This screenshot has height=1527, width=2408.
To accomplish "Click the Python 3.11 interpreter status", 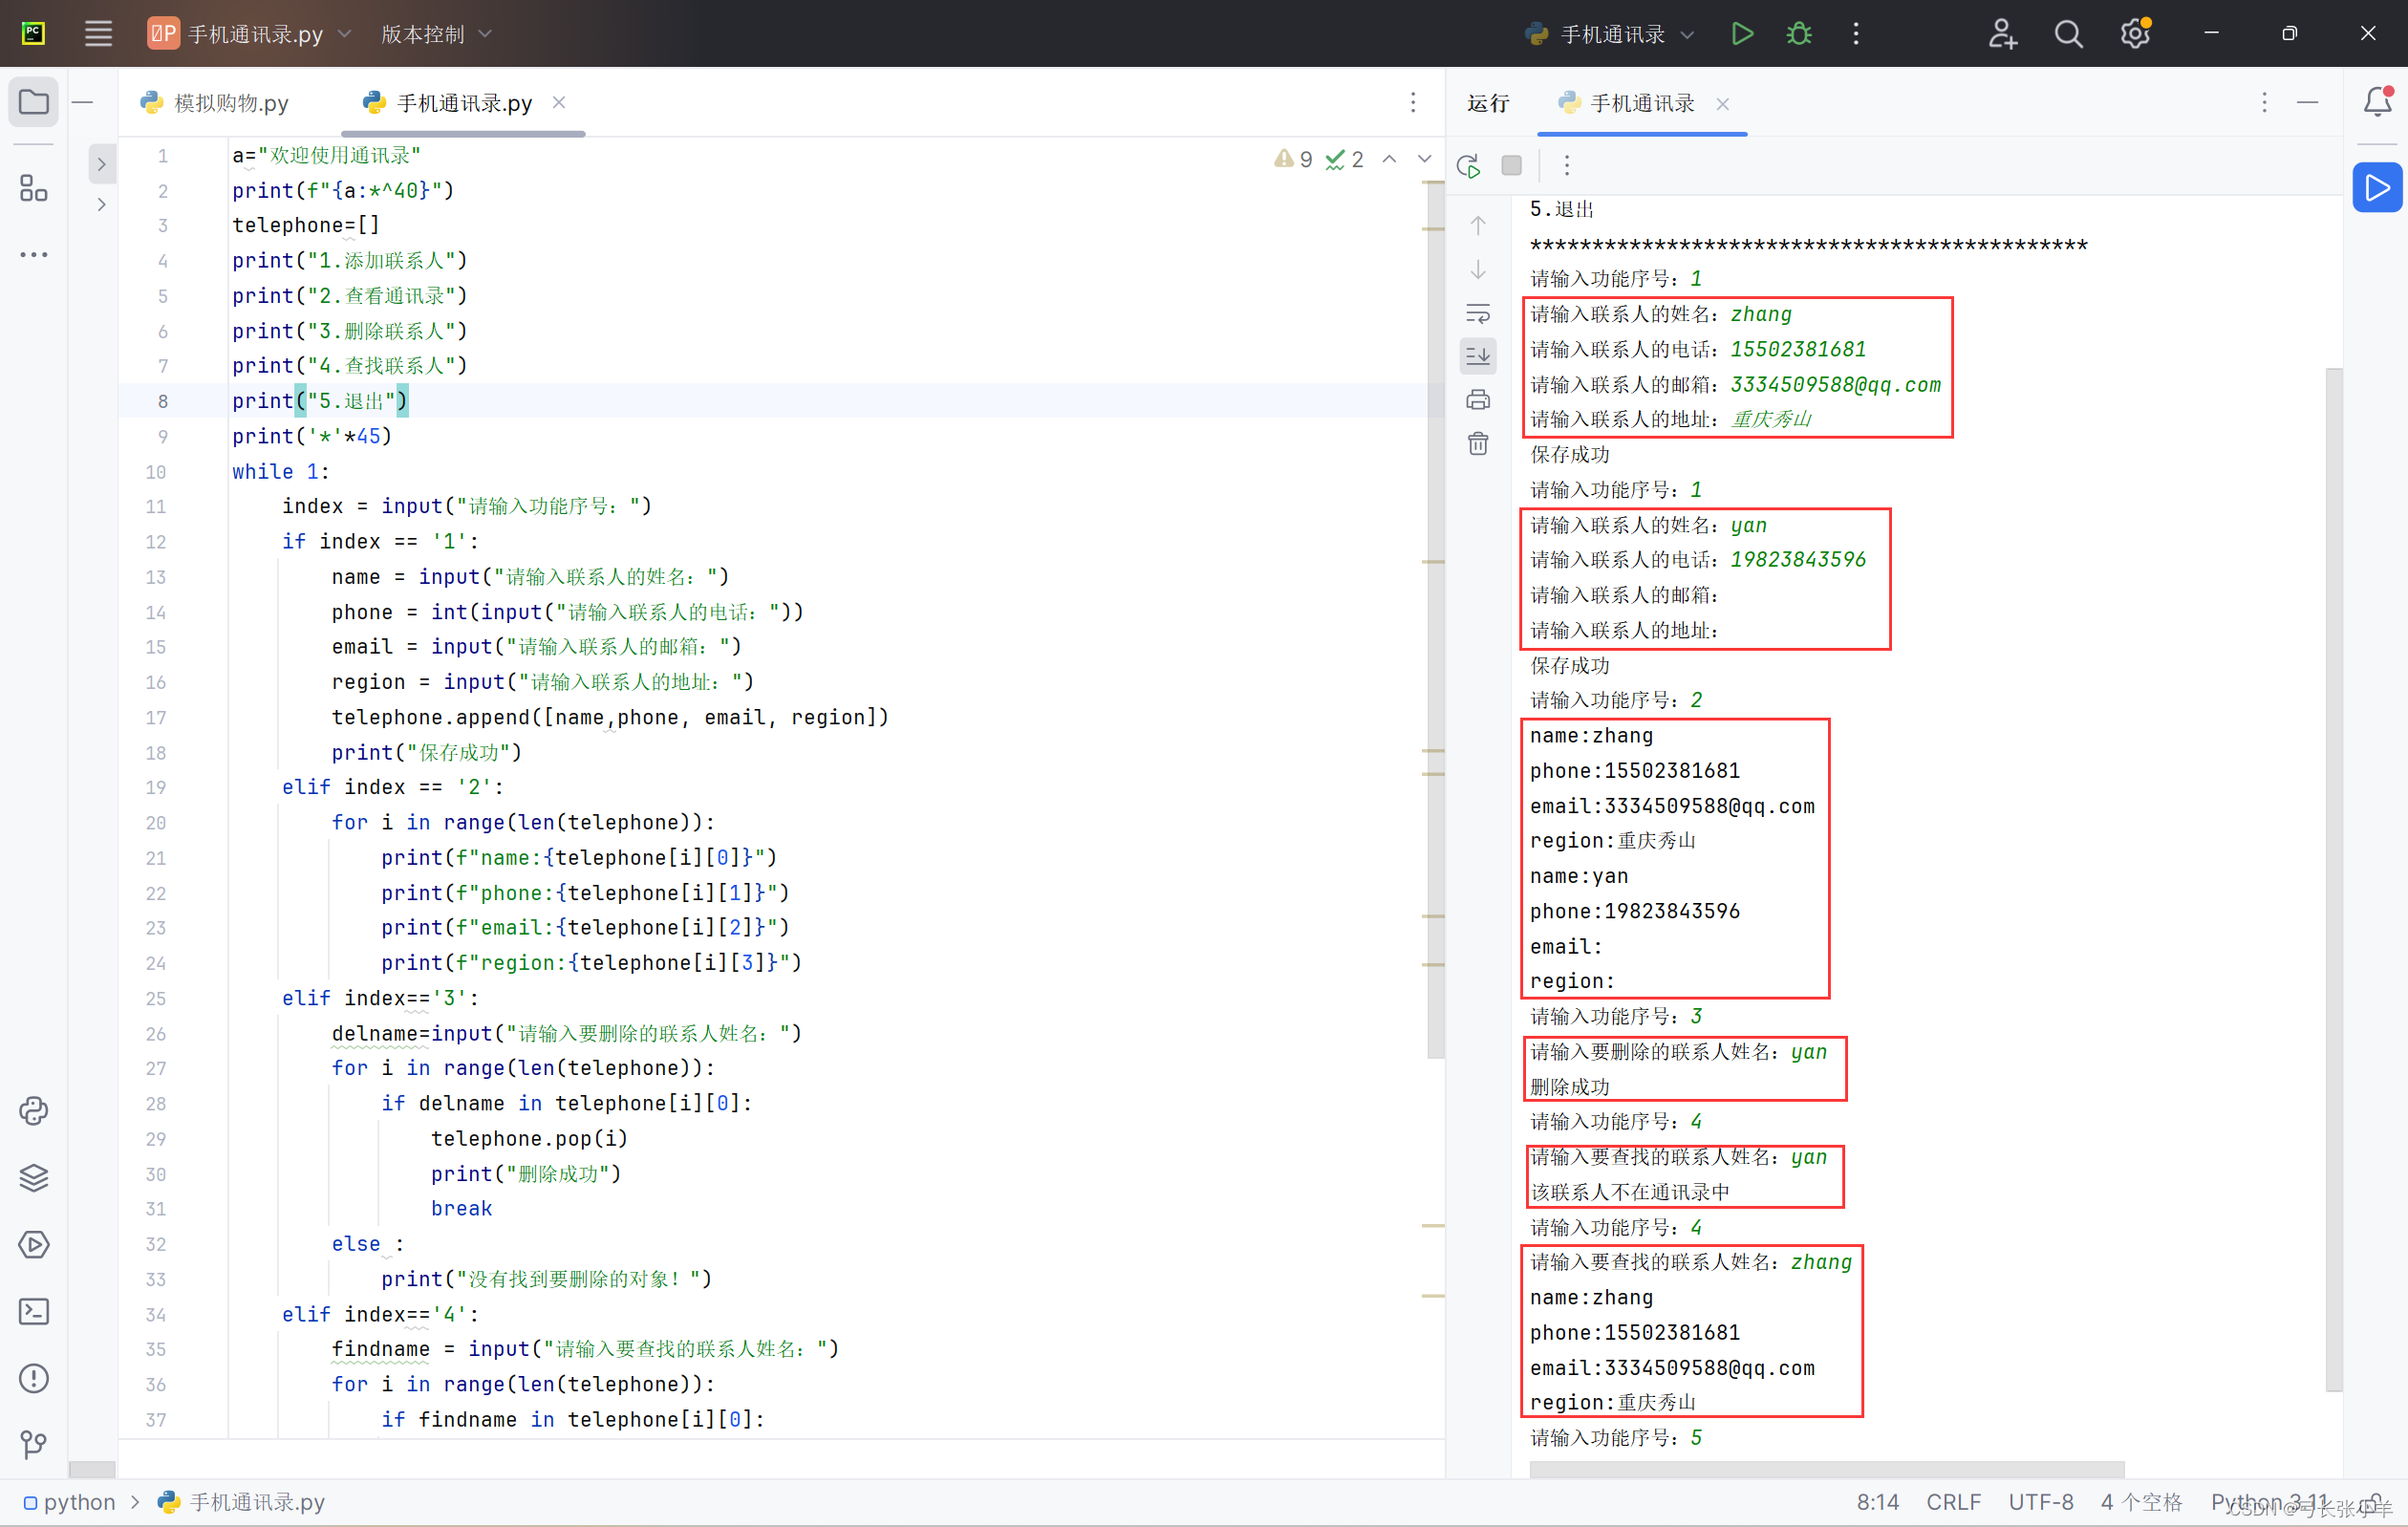I will [2267, 1501].
